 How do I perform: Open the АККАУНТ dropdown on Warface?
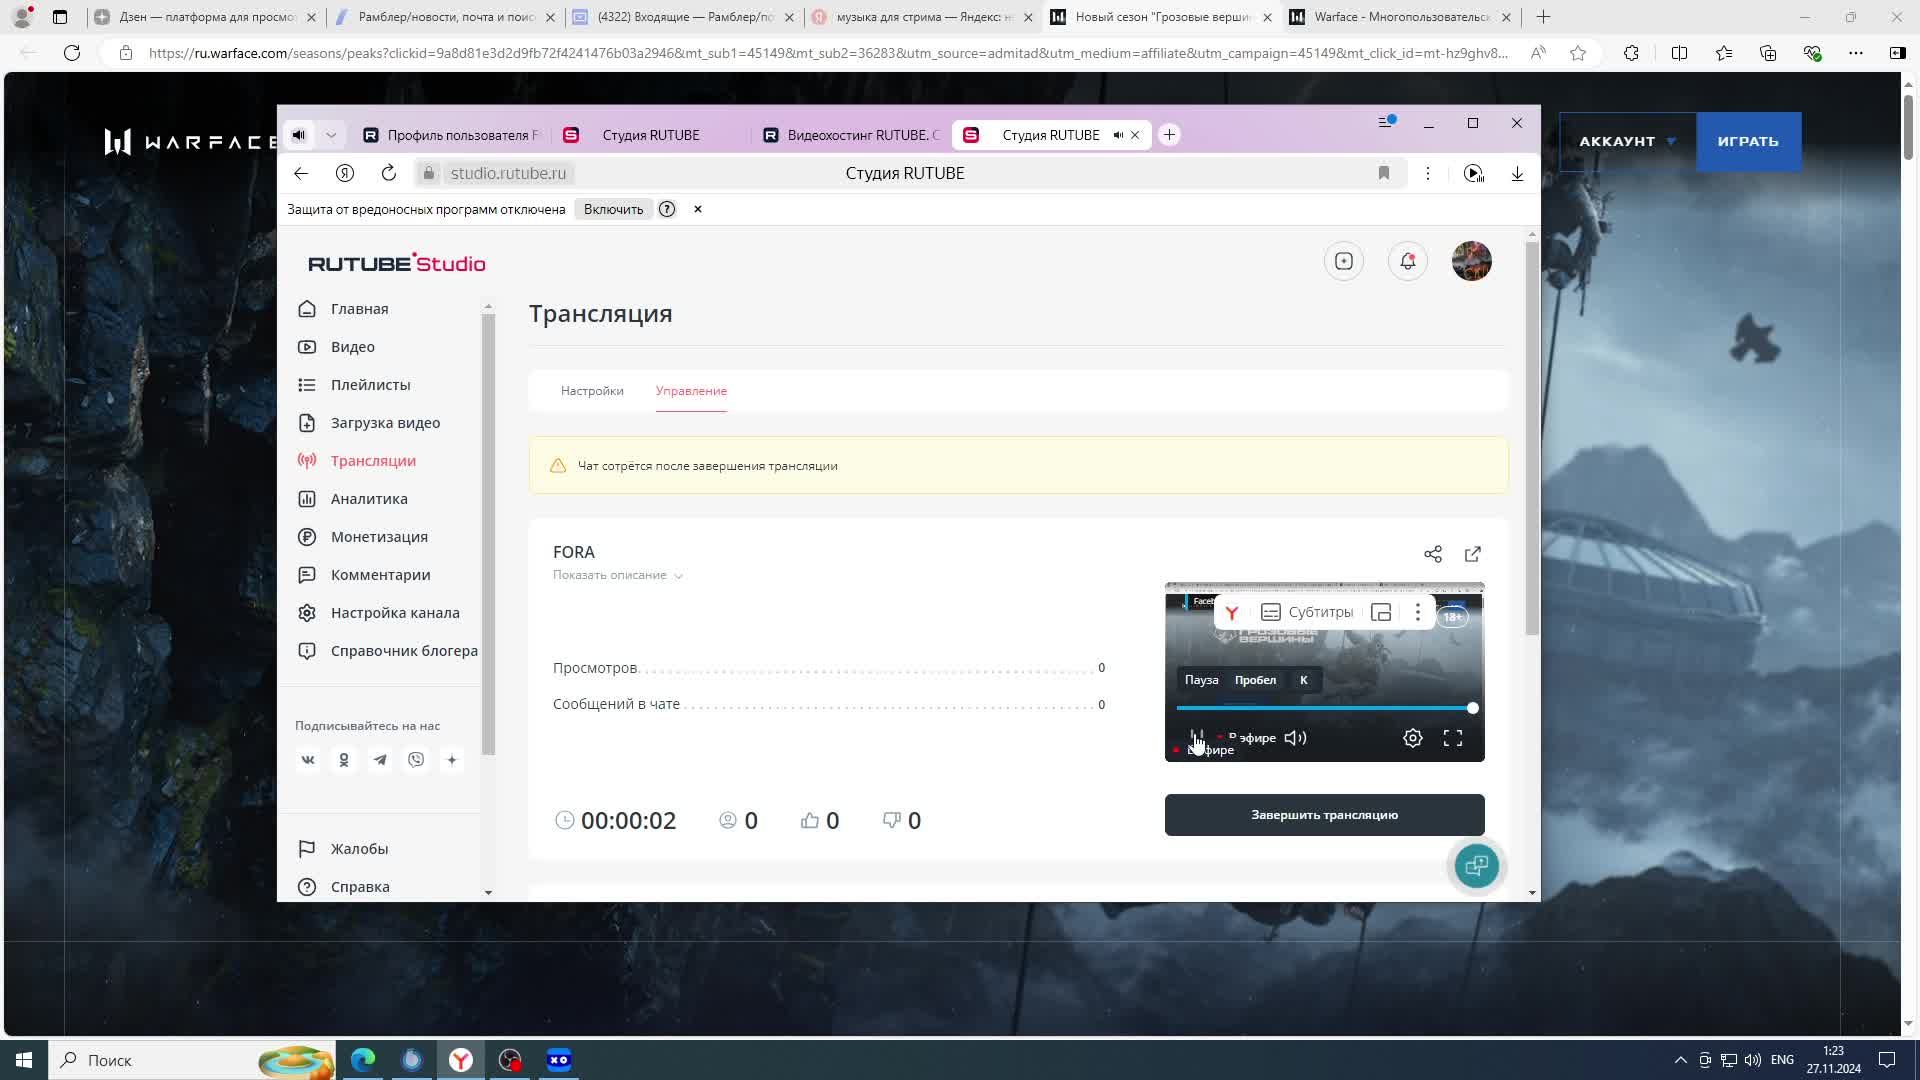click(1626, 141)
